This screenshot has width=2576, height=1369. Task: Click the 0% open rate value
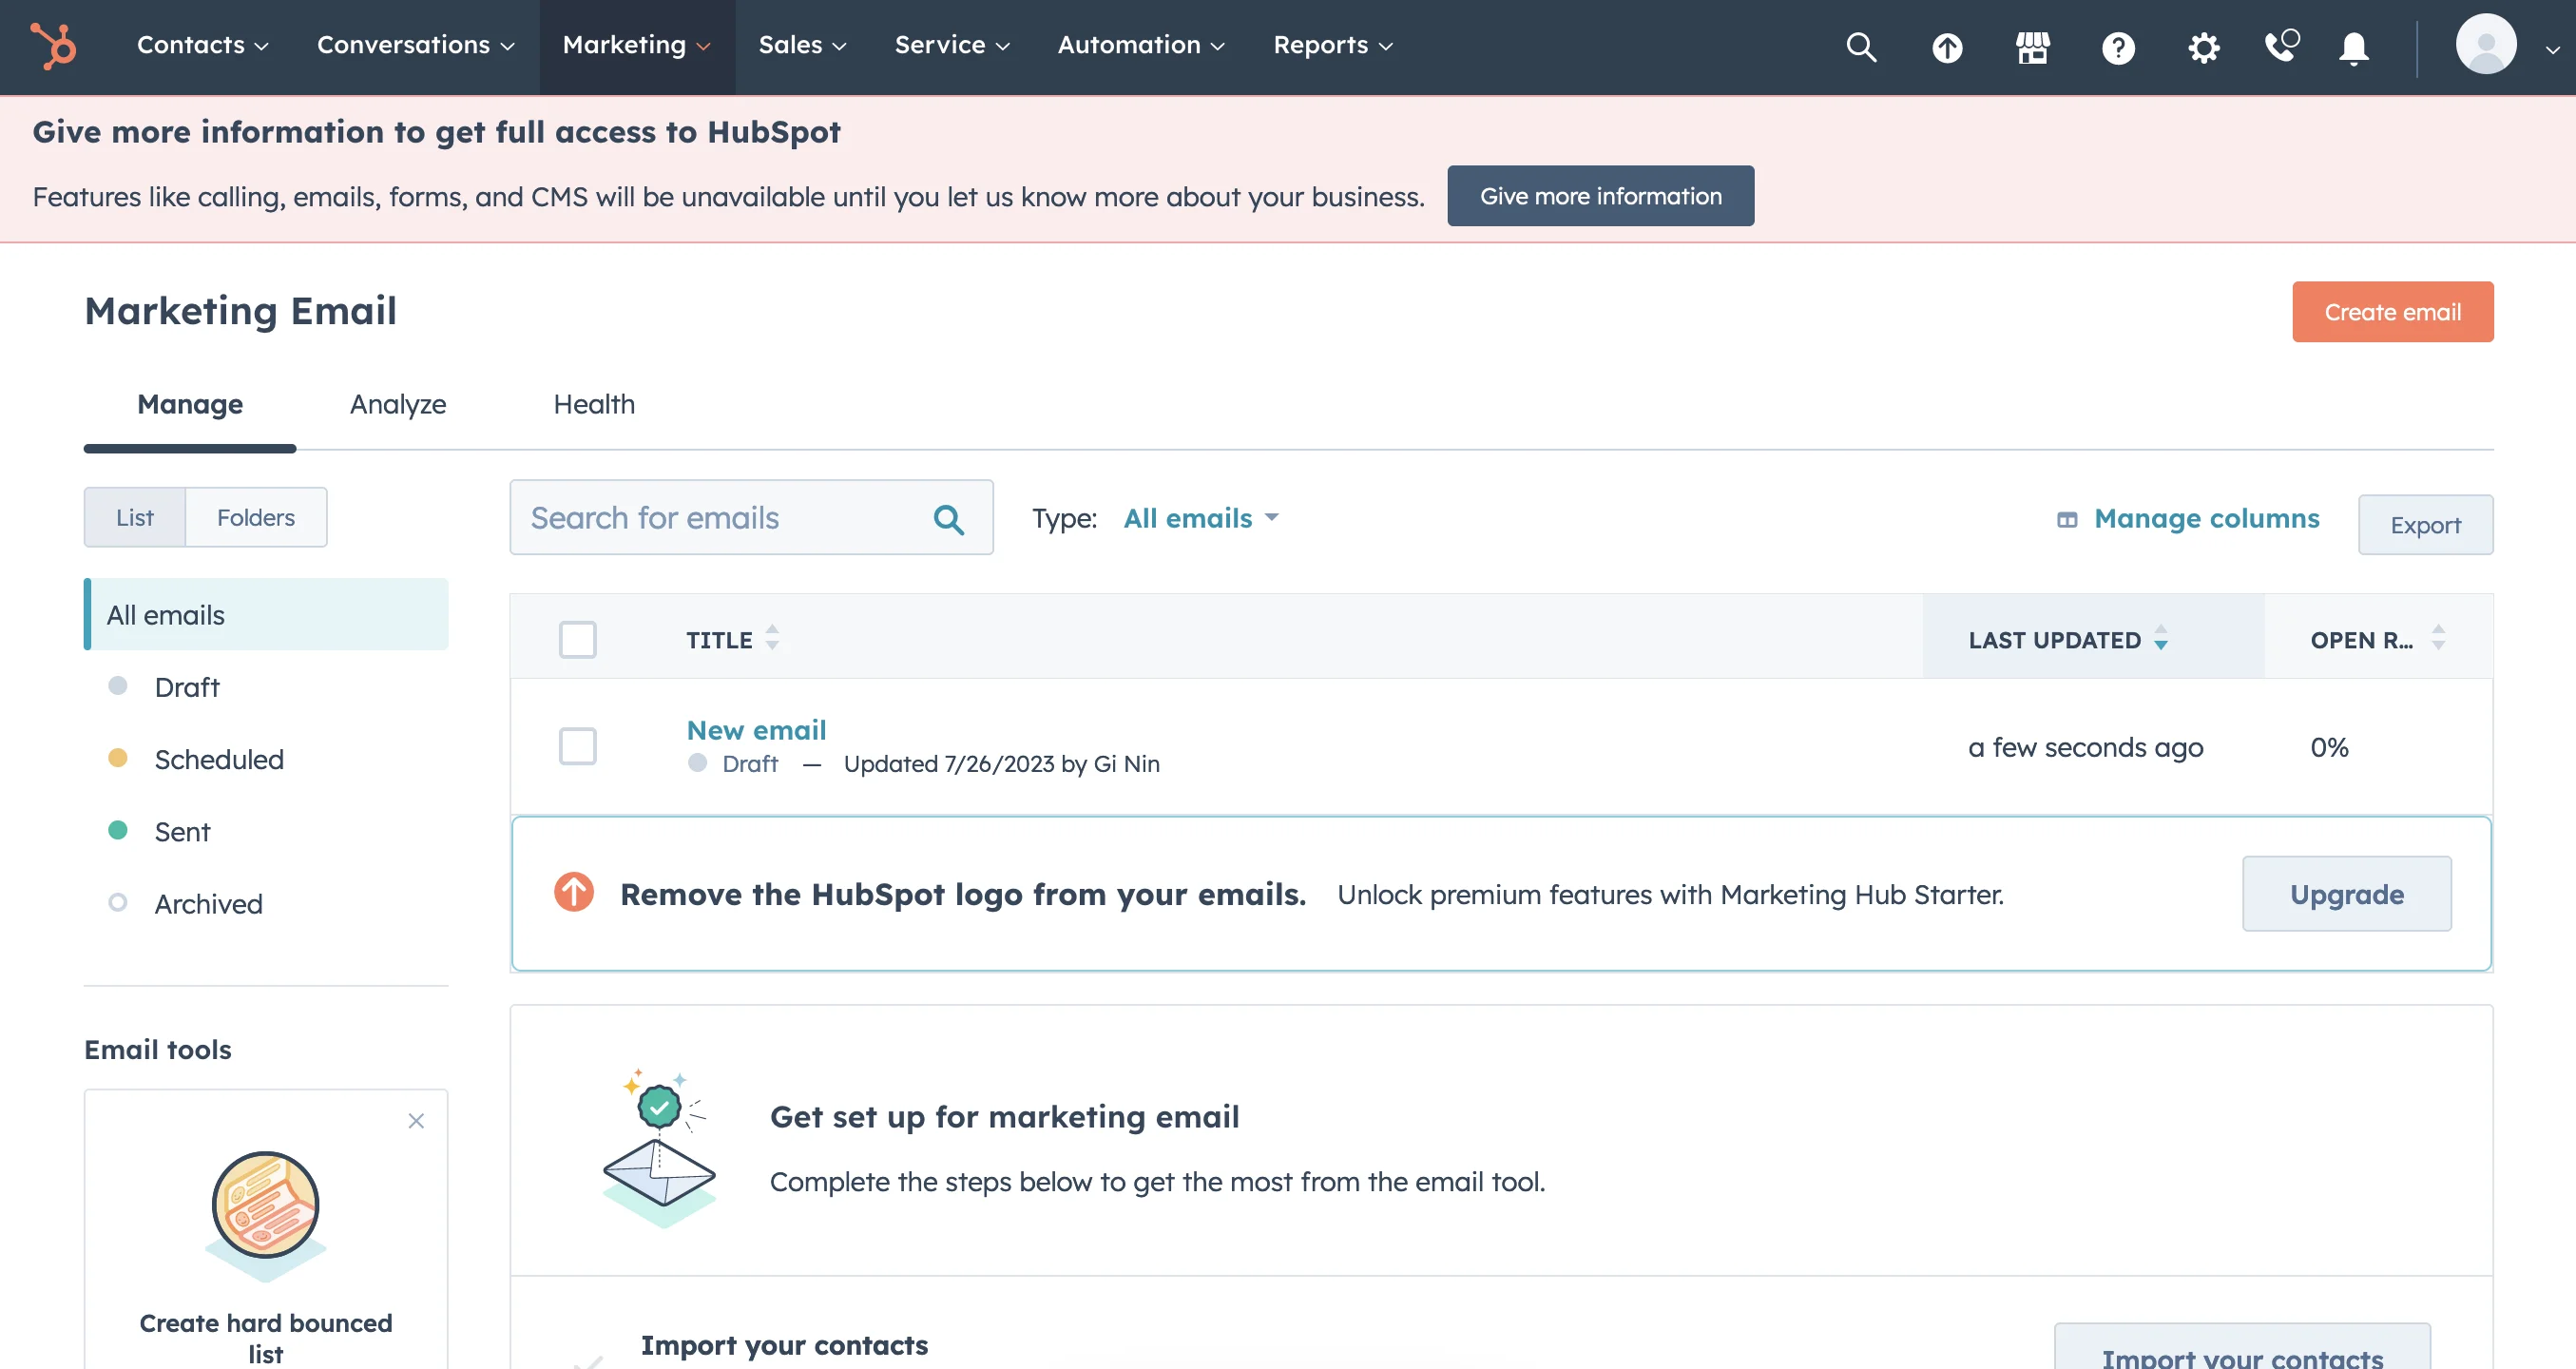click(2329, 747)
